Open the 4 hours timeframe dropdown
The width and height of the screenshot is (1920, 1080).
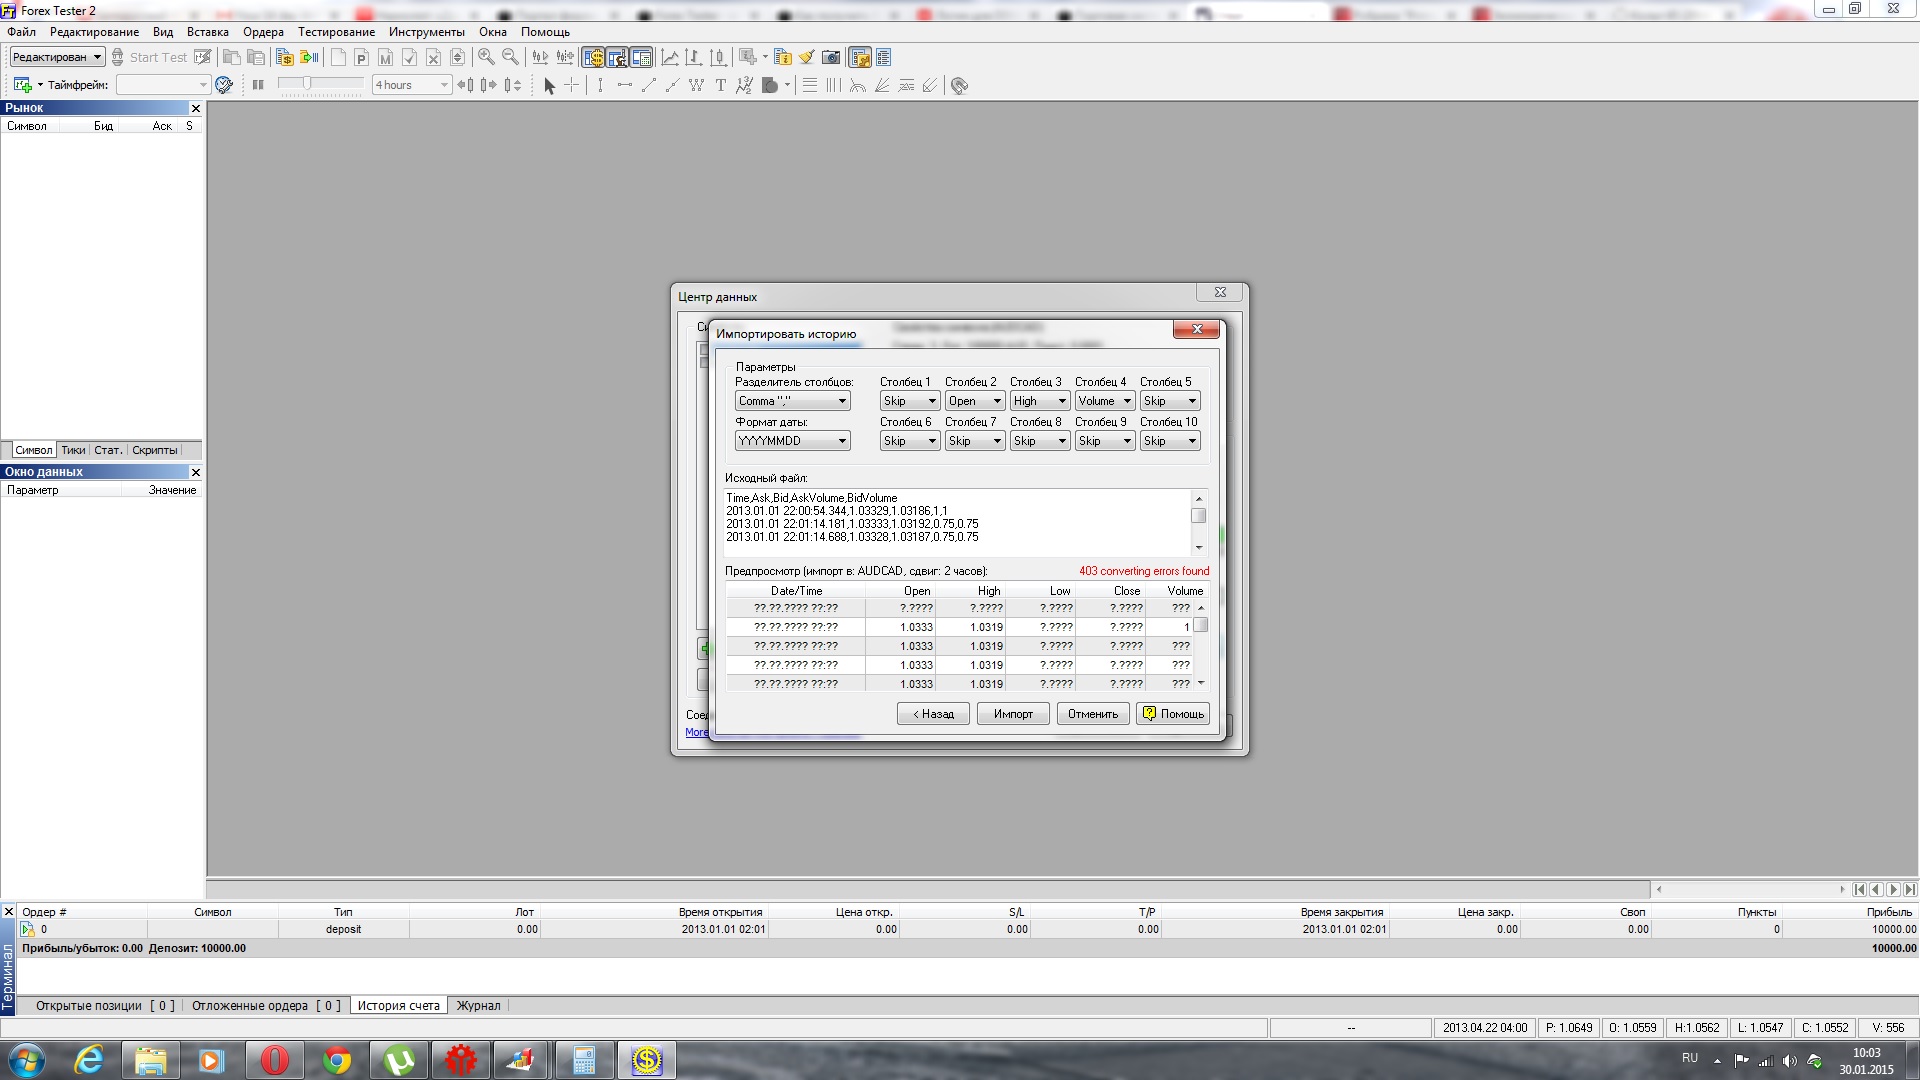(412, 85)
